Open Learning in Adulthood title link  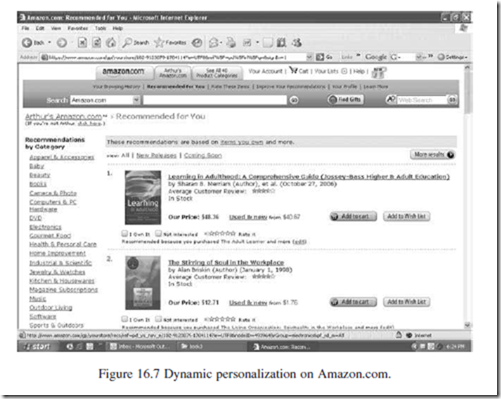click(309, 177)
